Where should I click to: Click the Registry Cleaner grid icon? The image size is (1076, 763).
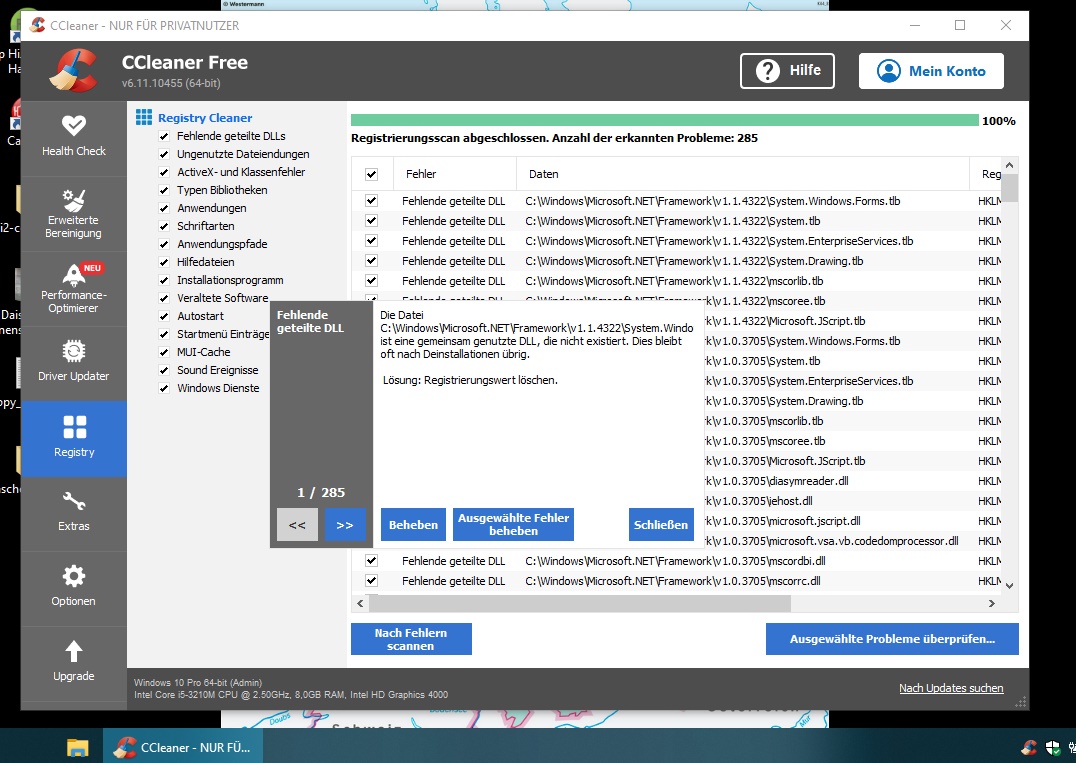pos(143,117)
